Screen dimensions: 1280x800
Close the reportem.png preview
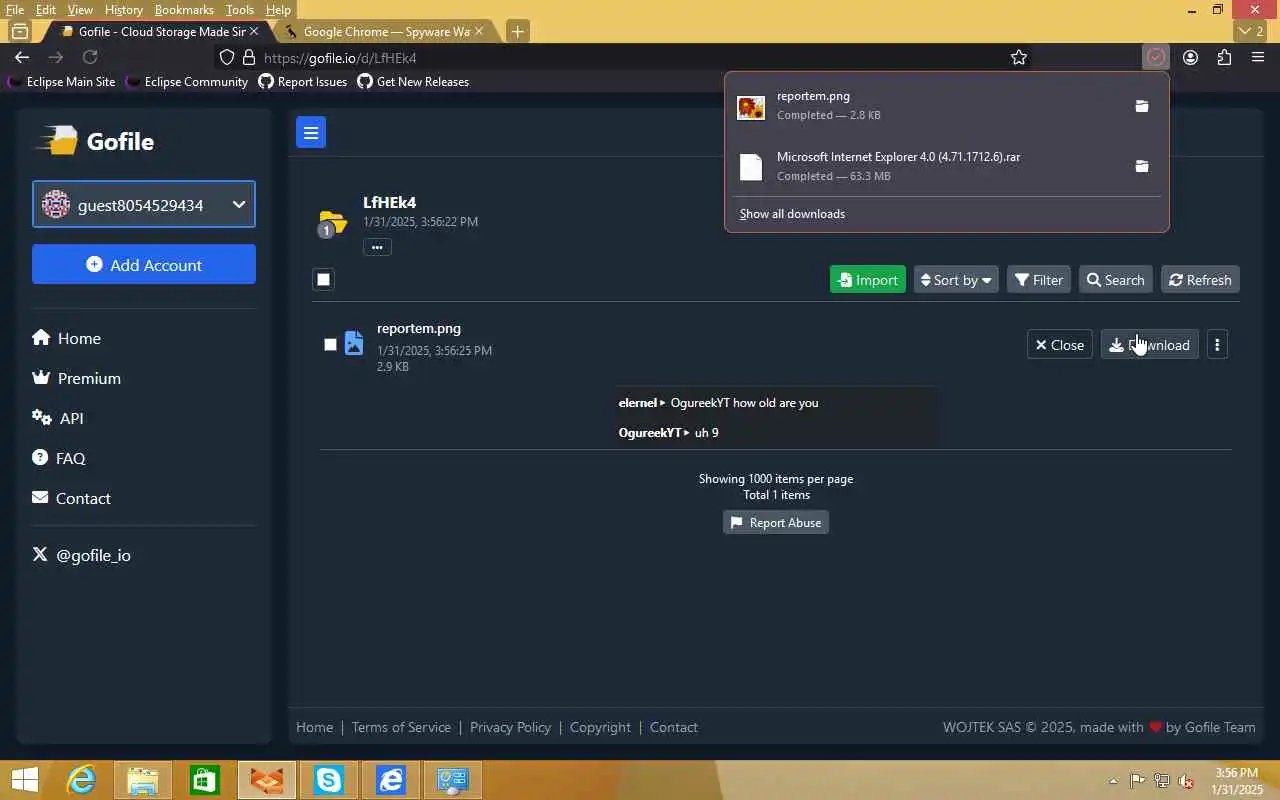(1060, 345)
